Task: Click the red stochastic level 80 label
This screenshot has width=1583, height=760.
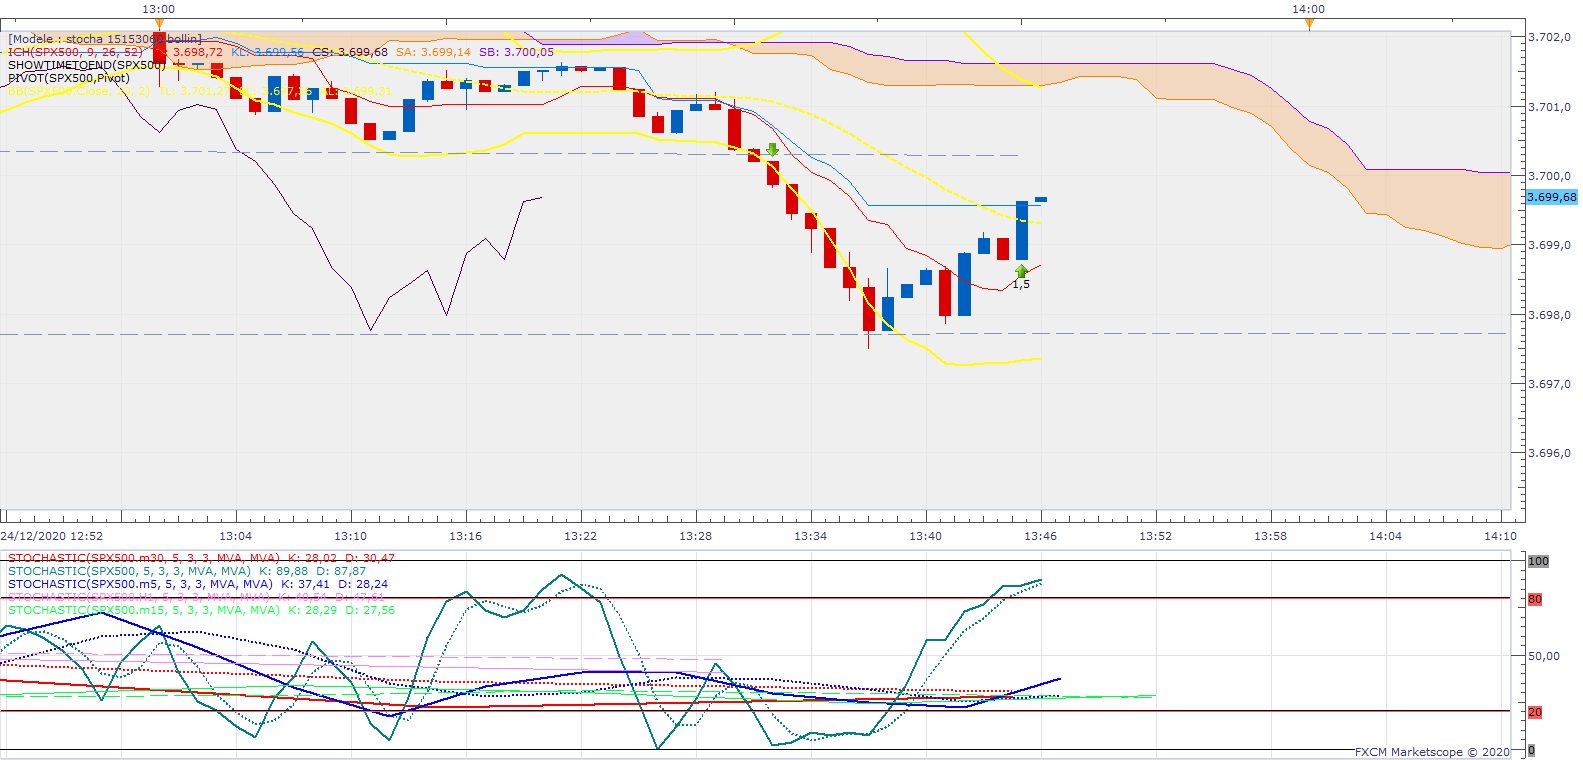Action: tap(1535, 599)
